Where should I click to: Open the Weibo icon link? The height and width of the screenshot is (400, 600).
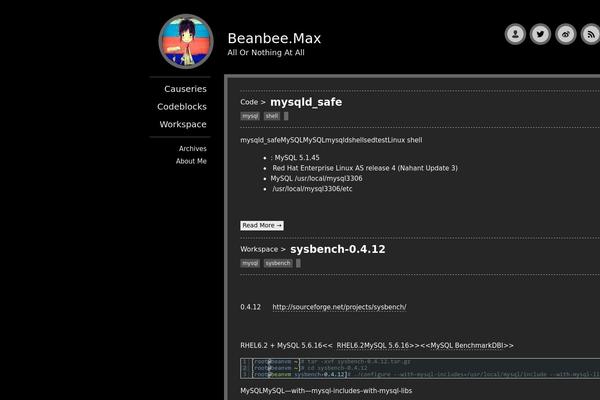click(x=566, y=34)
